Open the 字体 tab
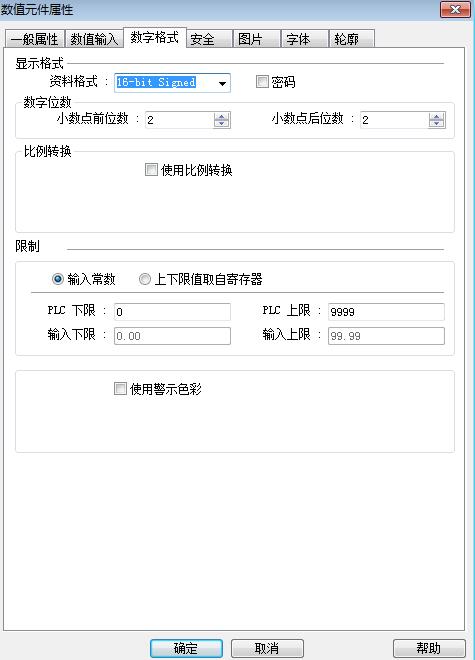Image resolution: width=475 pixels, height=660 pixels. click(304, 39)
